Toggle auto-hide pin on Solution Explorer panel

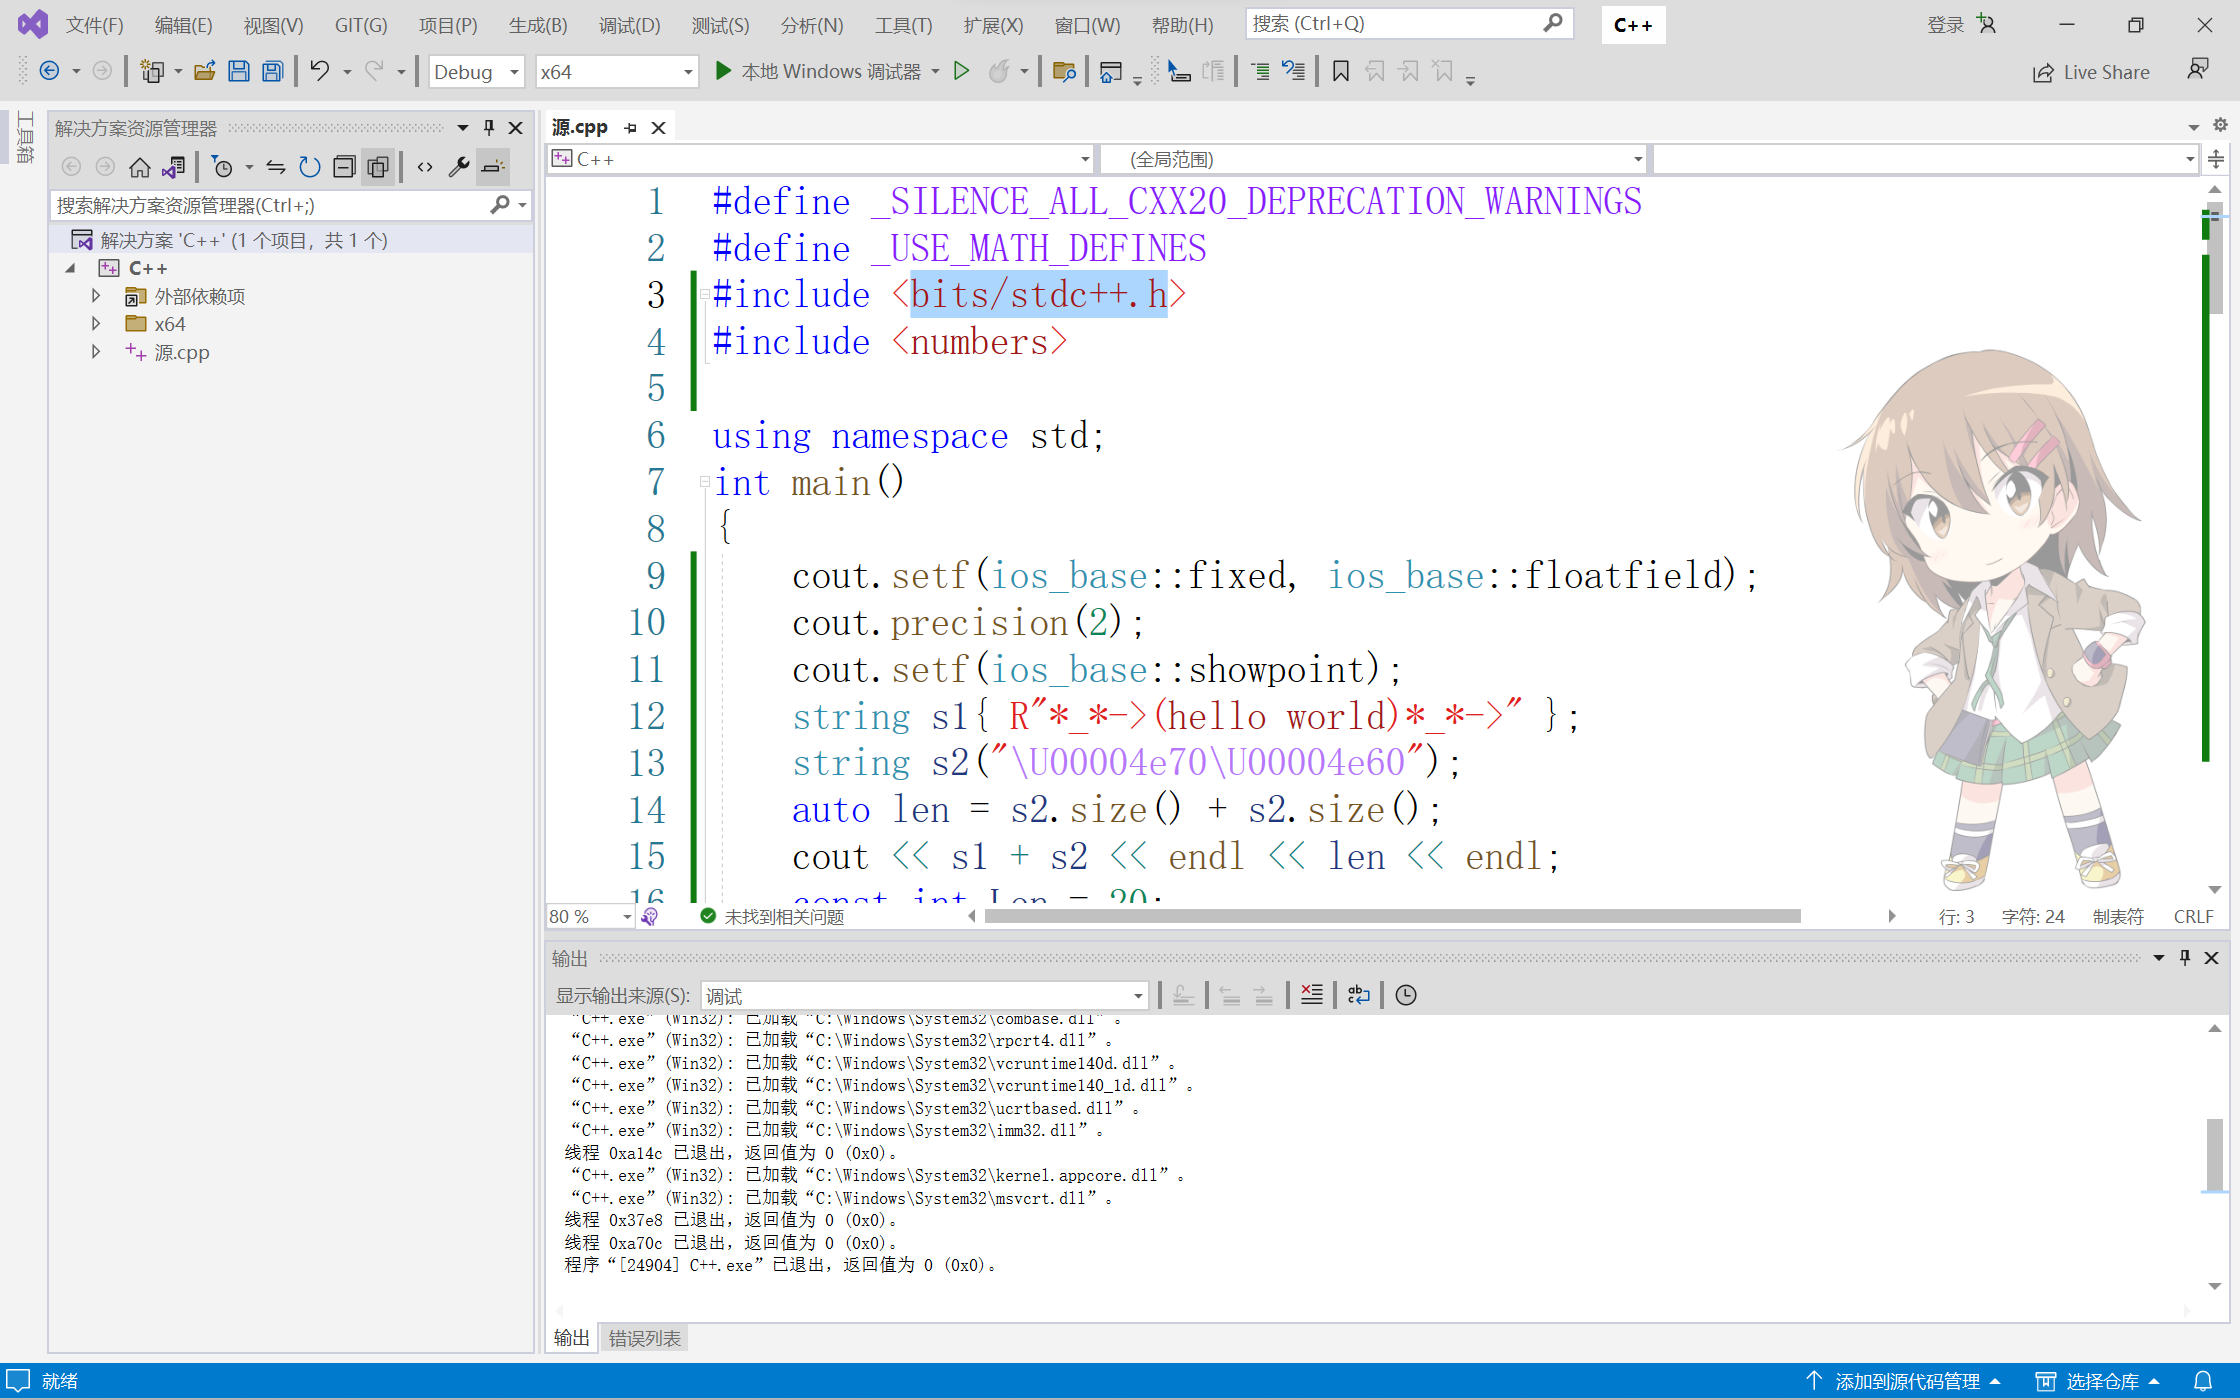[x=489, y=127]
